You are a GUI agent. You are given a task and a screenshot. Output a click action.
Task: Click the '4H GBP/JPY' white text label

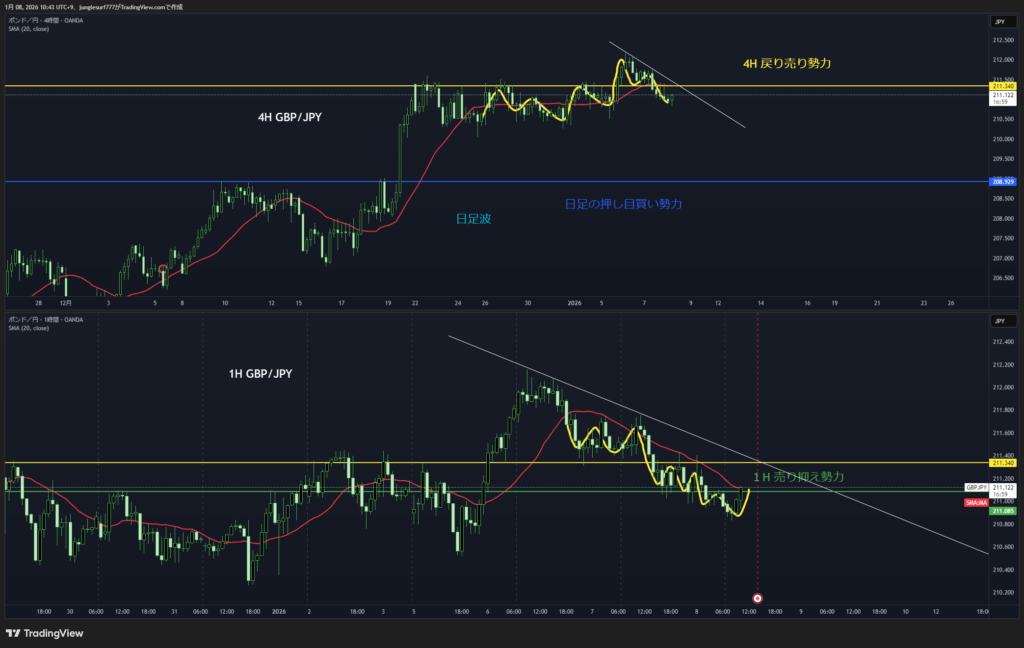(290, 117)
